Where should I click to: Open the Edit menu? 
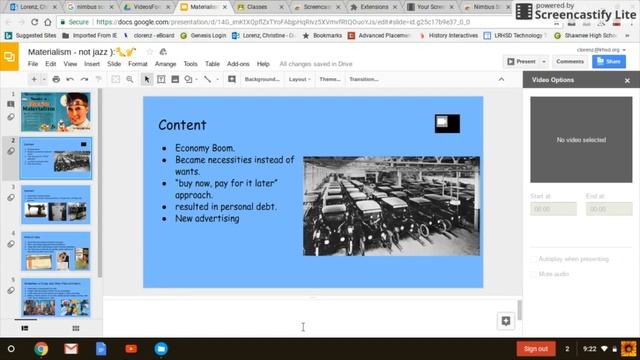[51, 64]
